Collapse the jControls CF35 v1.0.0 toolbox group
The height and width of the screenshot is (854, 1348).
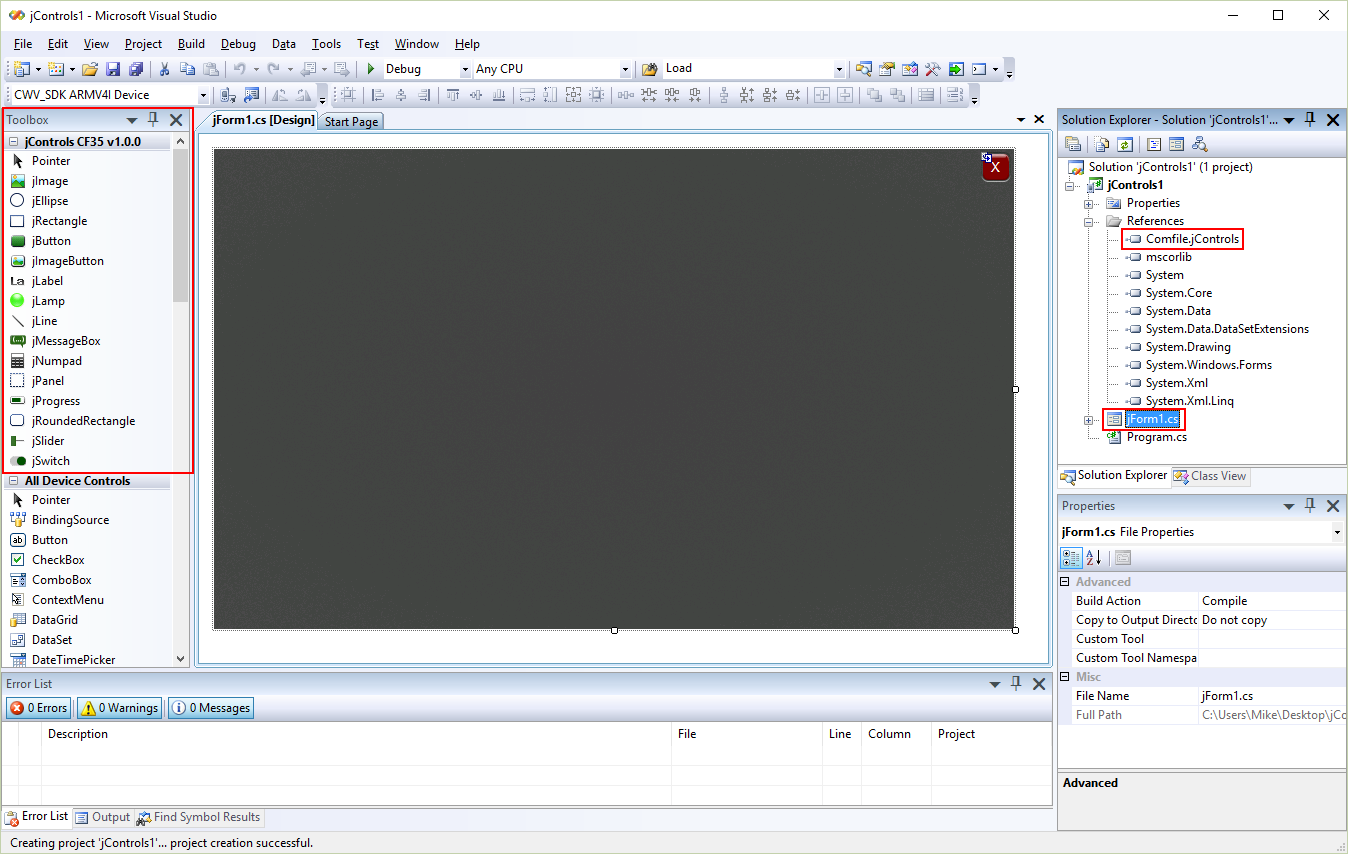[x=14, y=142]
